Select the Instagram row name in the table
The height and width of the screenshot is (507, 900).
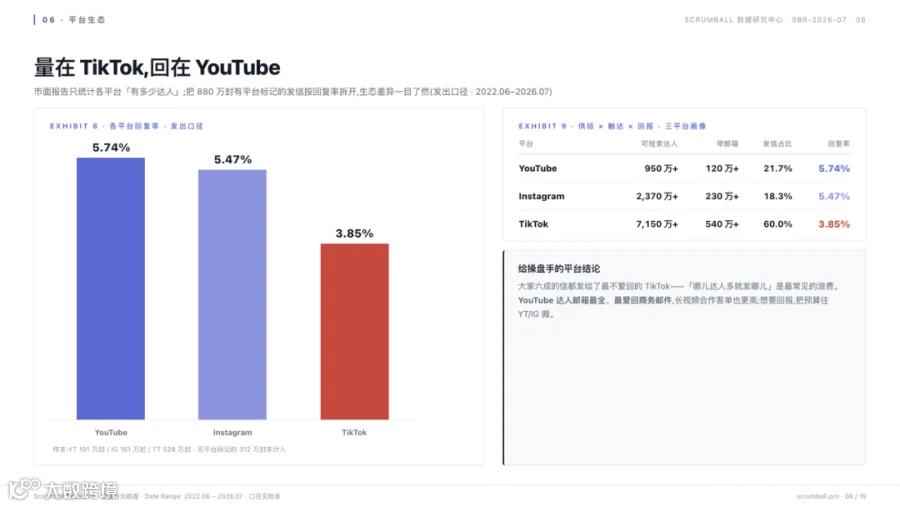[x=541, y=196]
